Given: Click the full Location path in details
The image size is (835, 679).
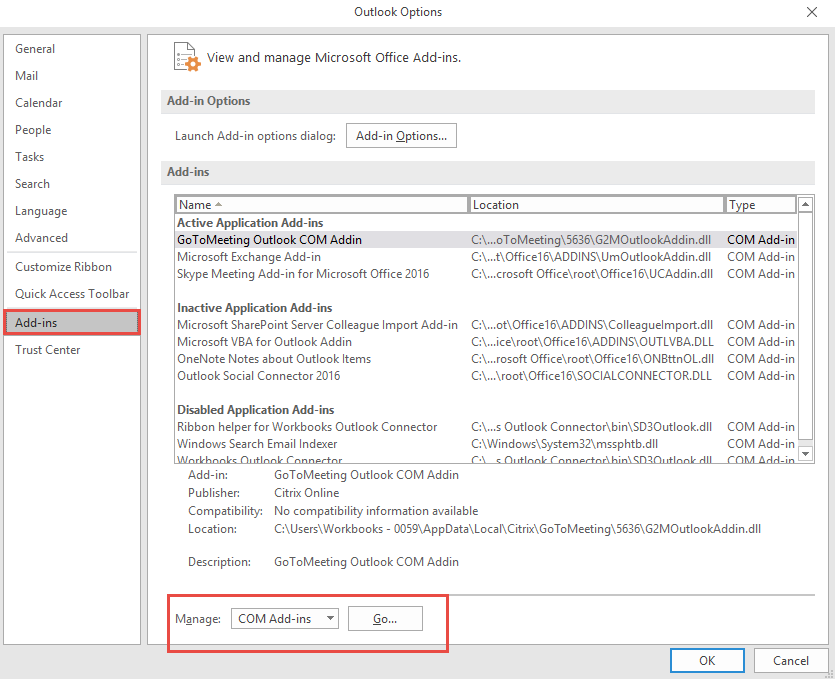Looking at the screenshot, I should tap(517, 529).
